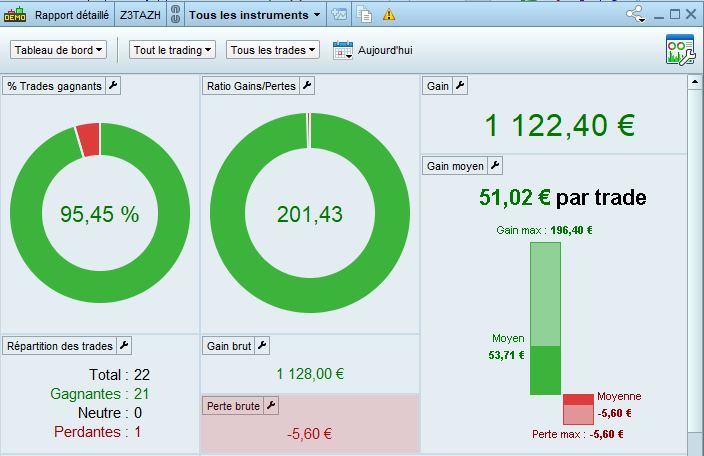Click the 1 122,40 € gain value
Viewport: 704px width, 456px height.
pyautogui.click(x=560, y=125)
